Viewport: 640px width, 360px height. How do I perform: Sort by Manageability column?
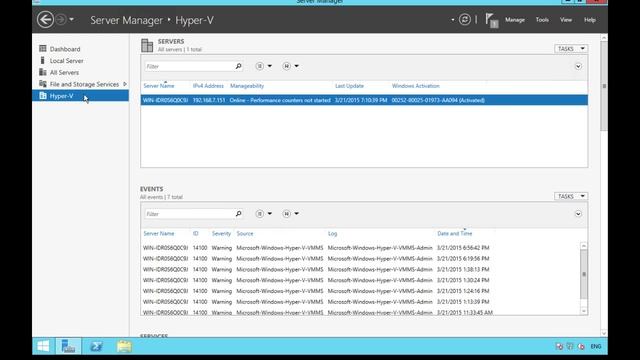[x=247, y=86]
